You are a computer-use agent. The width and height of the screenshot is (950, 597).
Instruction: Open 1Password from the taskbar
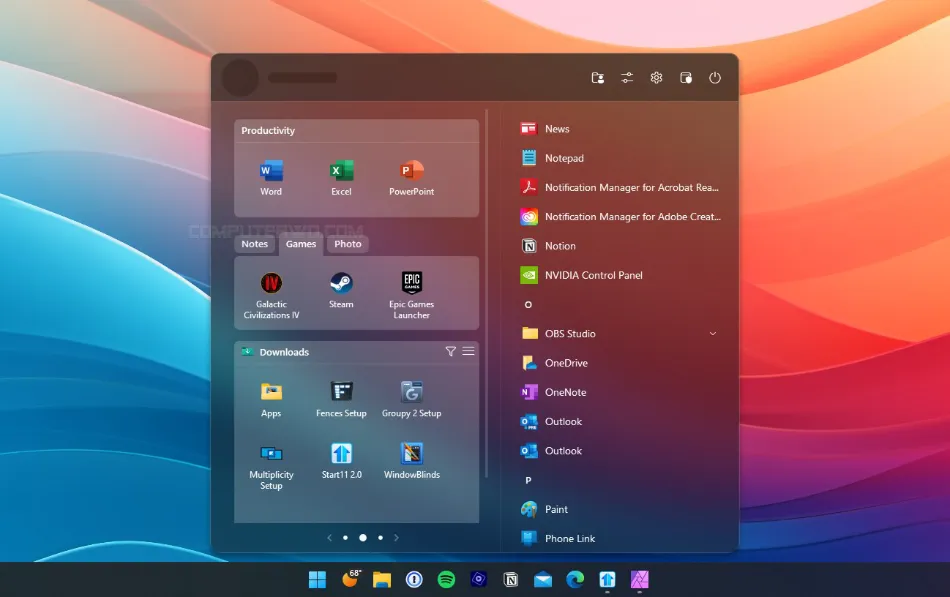[x=414, y=579]
